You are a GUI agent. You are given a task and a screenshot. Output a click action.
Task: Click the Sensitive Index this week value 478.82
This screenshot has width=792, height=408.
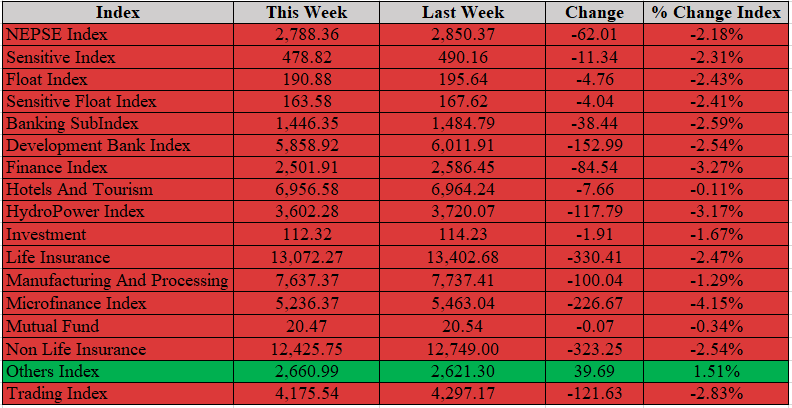(x=307, y=57)
